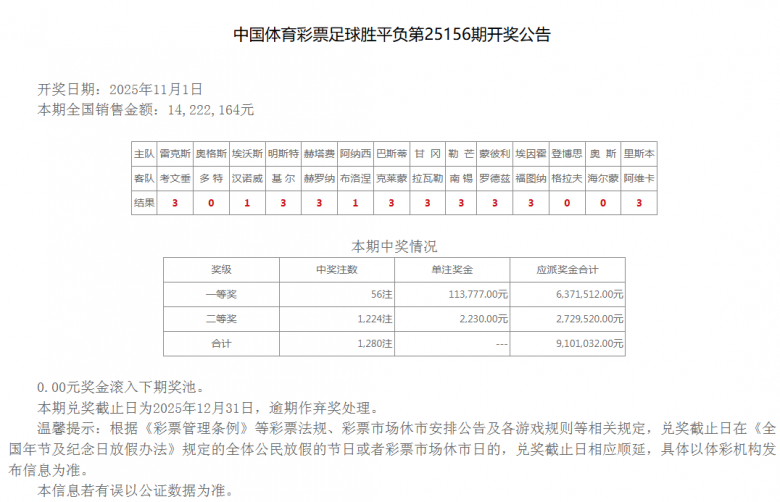Click the 应派奖金合计 column header
Viewport: 780px width, 502px height.
tap(568, 270)
